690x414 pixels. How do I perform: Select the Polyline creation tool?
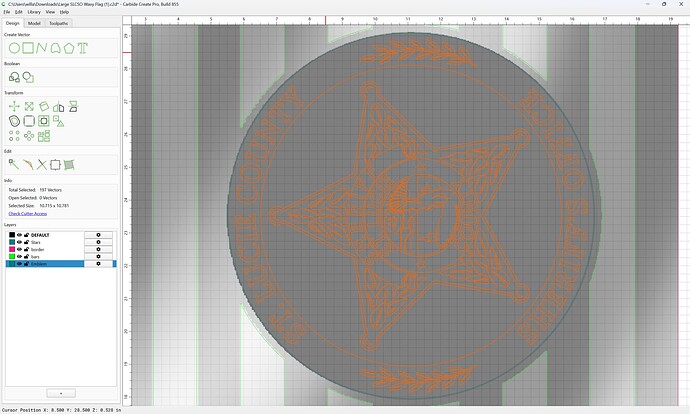(x=41, y=48)
